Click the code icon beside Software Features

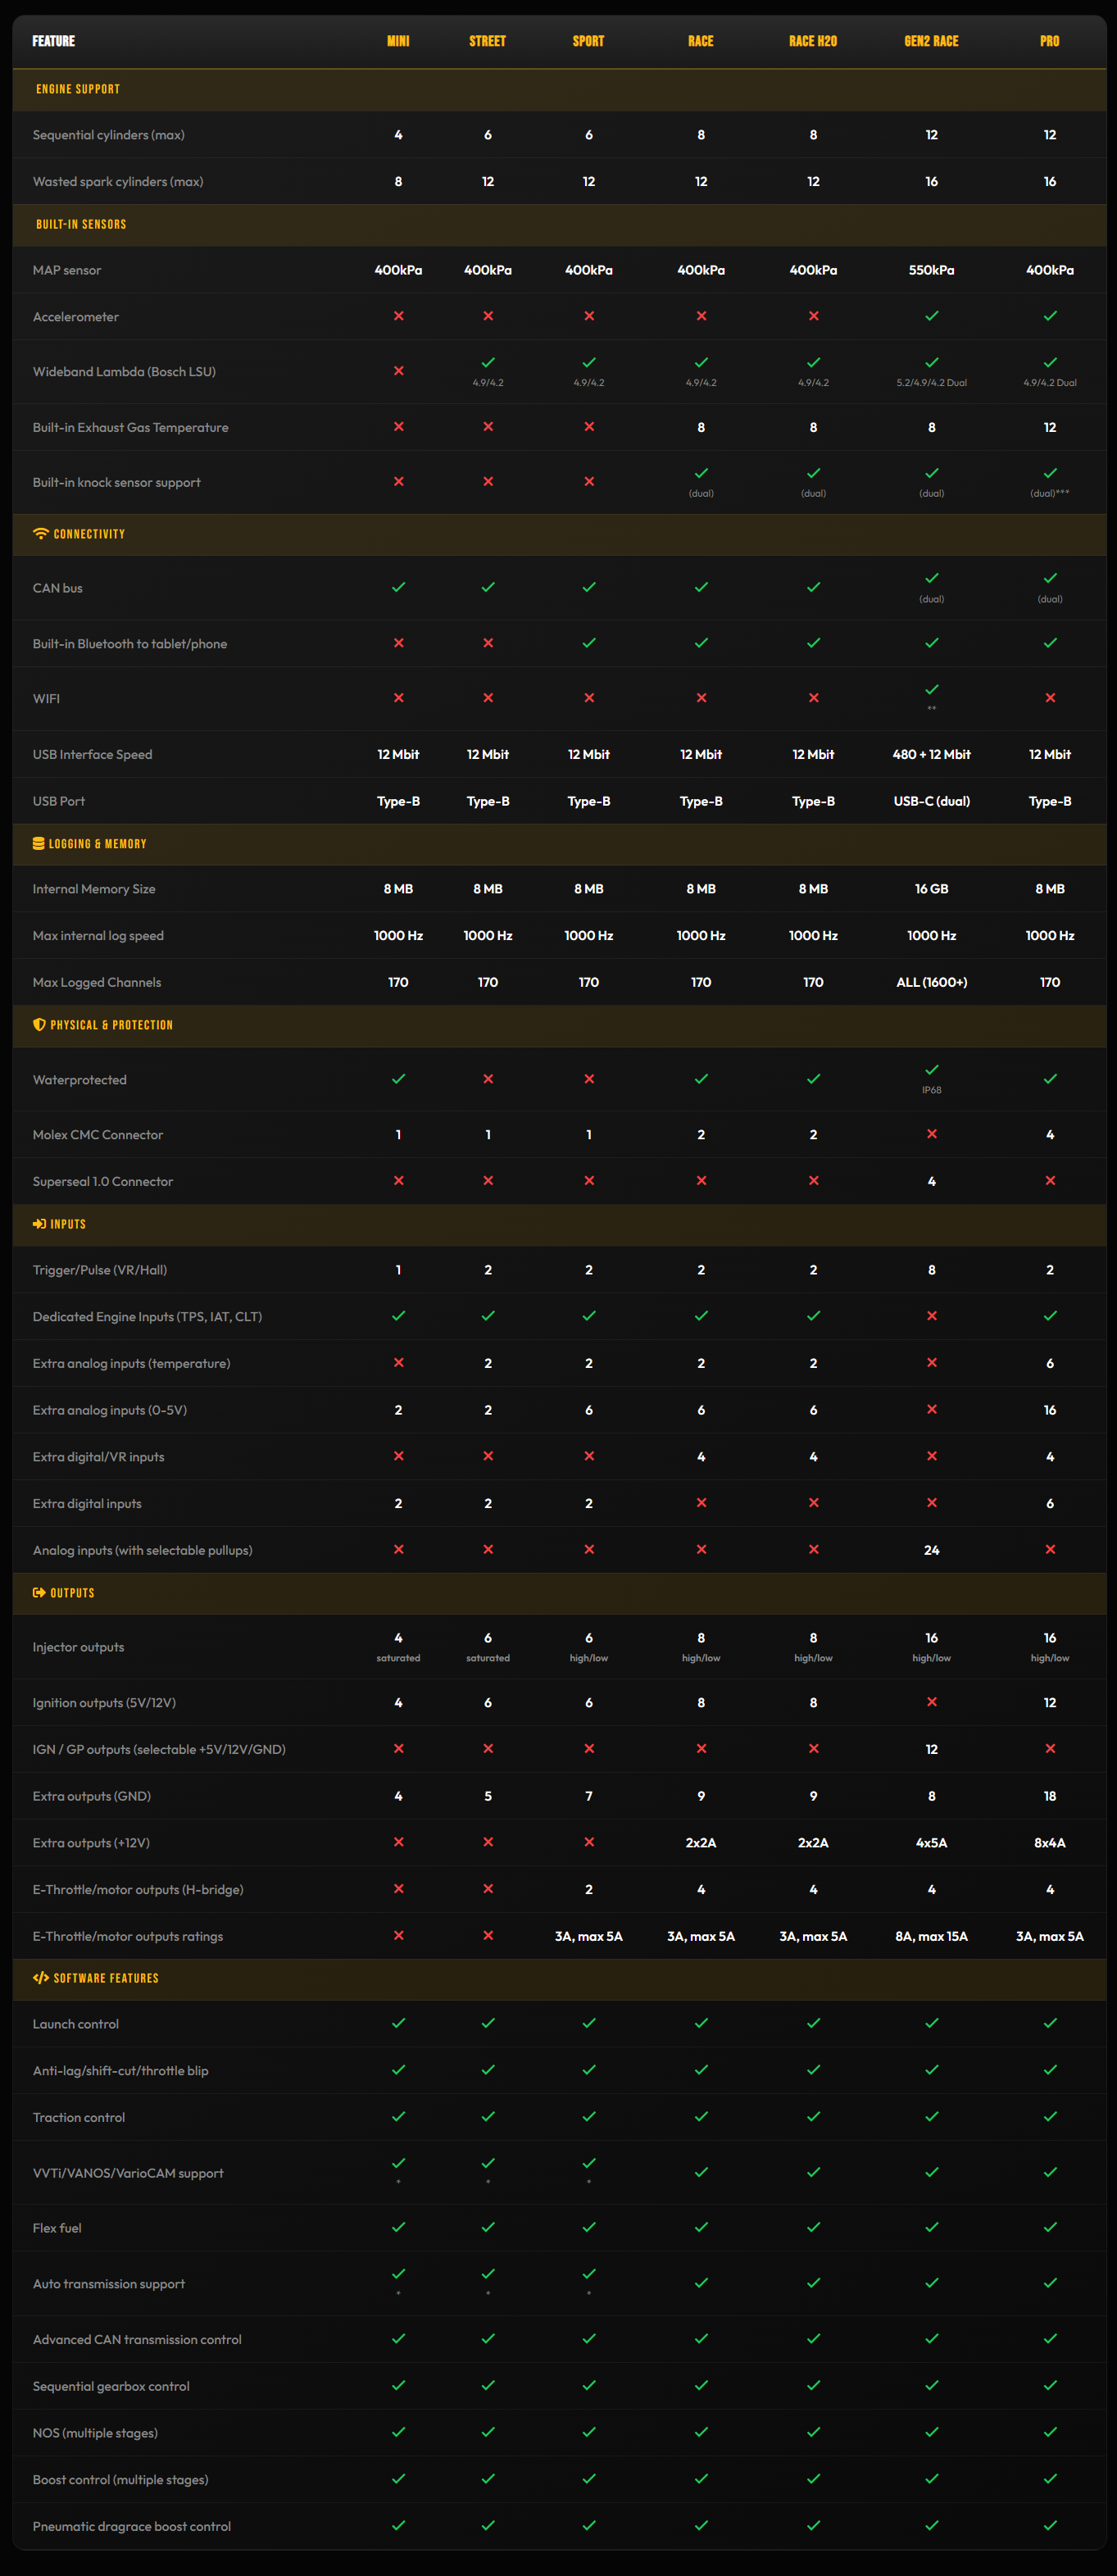[x=41, y=1978]
